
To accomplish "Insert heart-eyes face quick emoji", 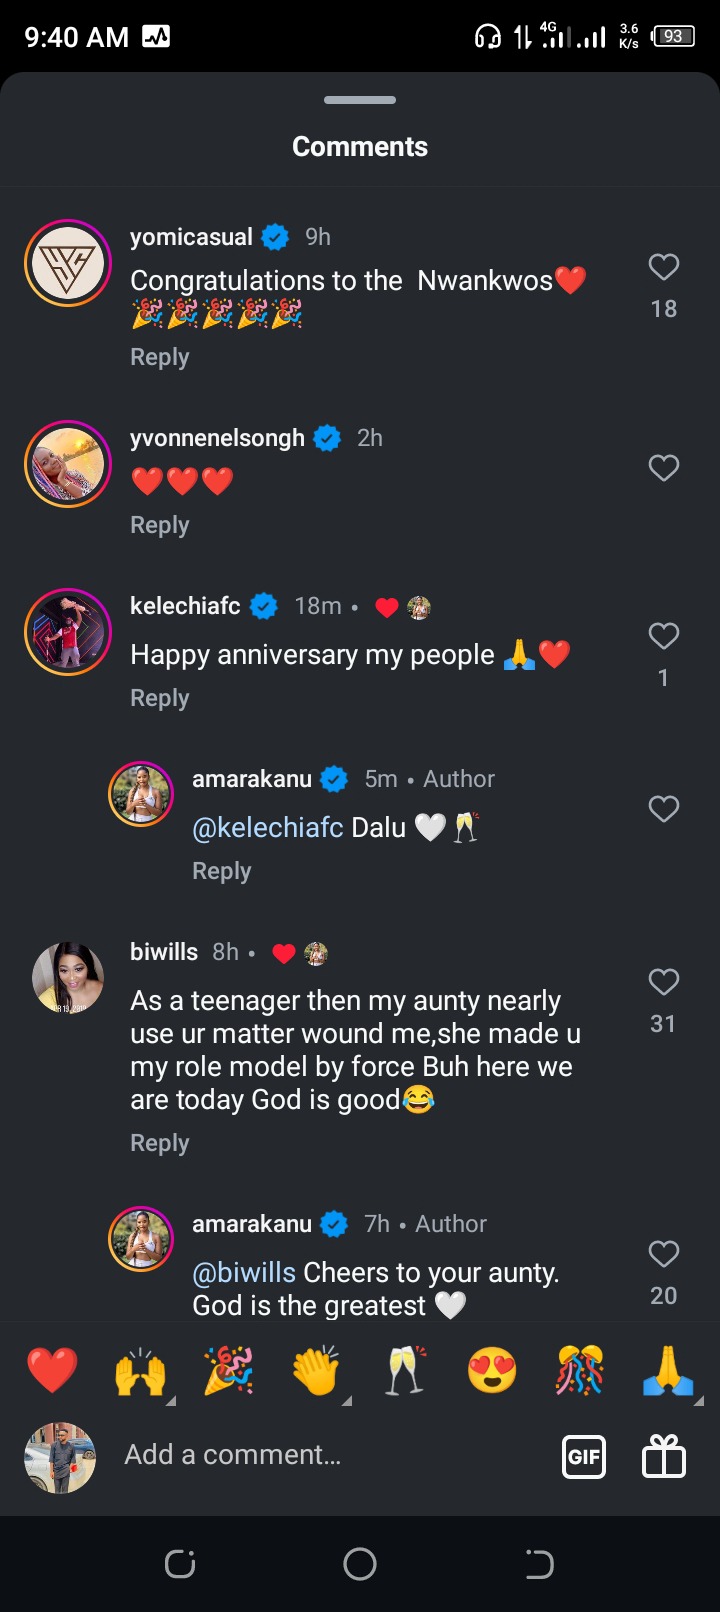I will tap(492, 1370).
